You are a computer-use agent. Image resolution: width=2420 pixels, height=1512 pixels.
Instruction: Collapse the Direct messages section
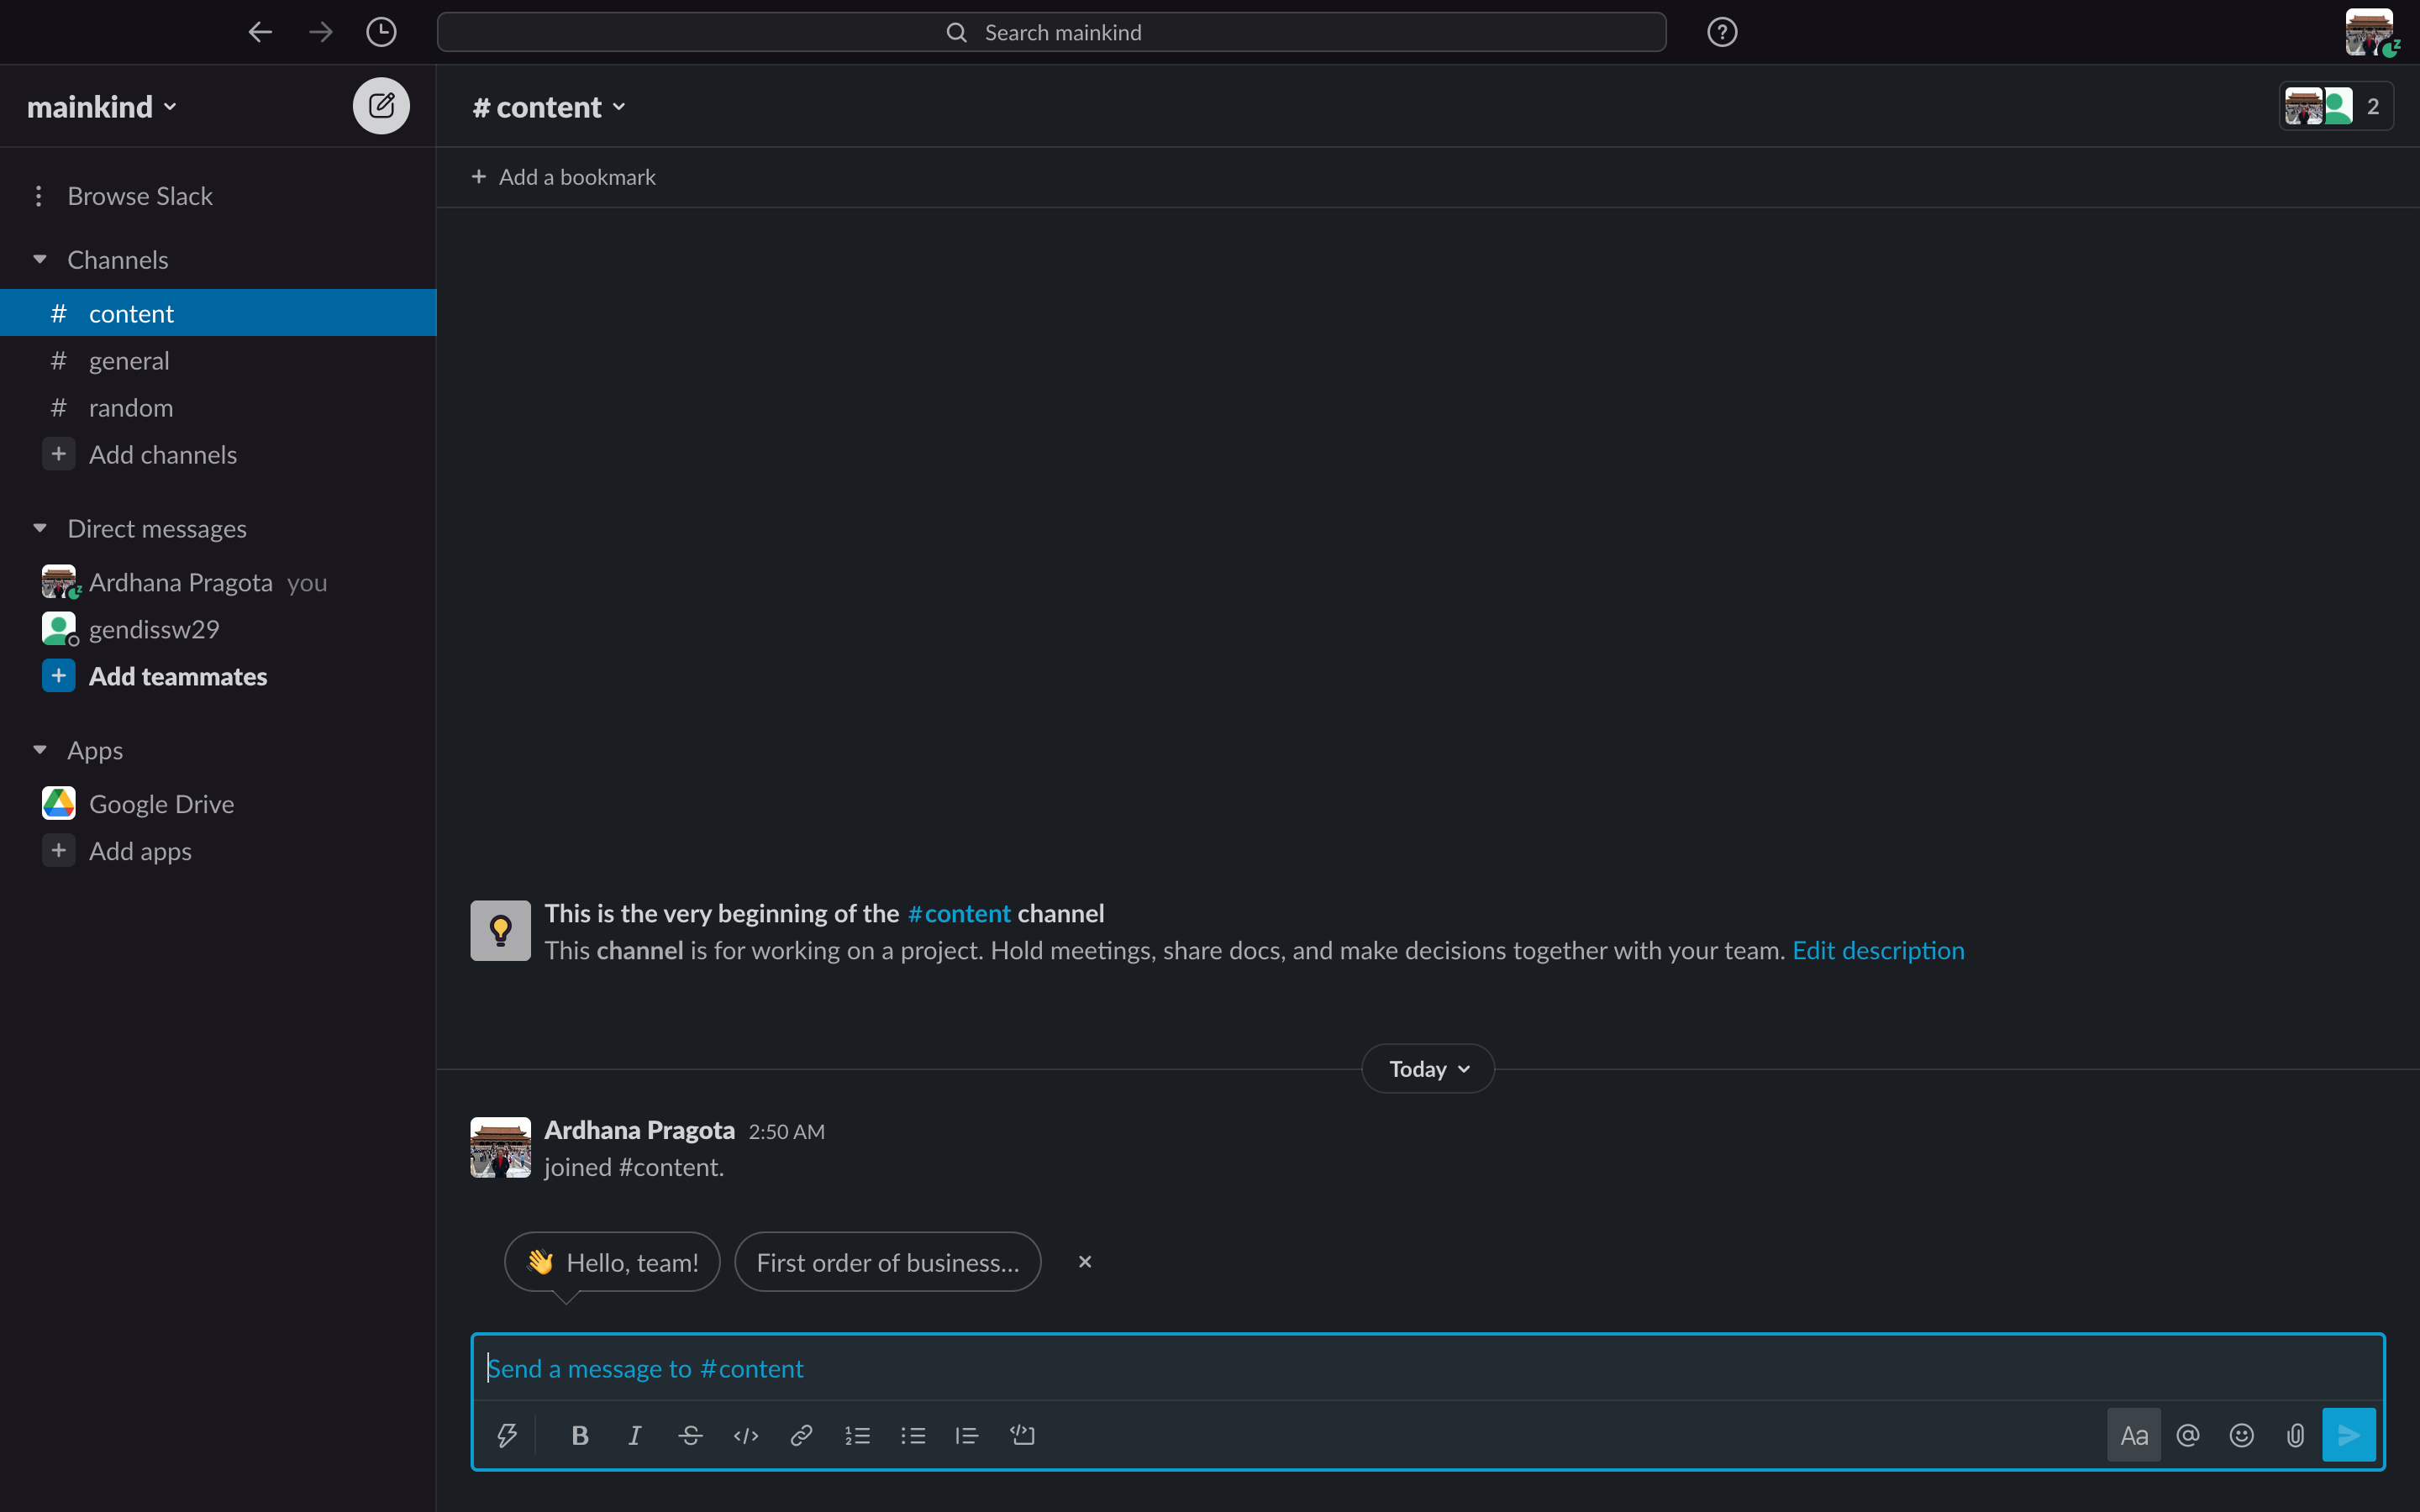(40, 528)
